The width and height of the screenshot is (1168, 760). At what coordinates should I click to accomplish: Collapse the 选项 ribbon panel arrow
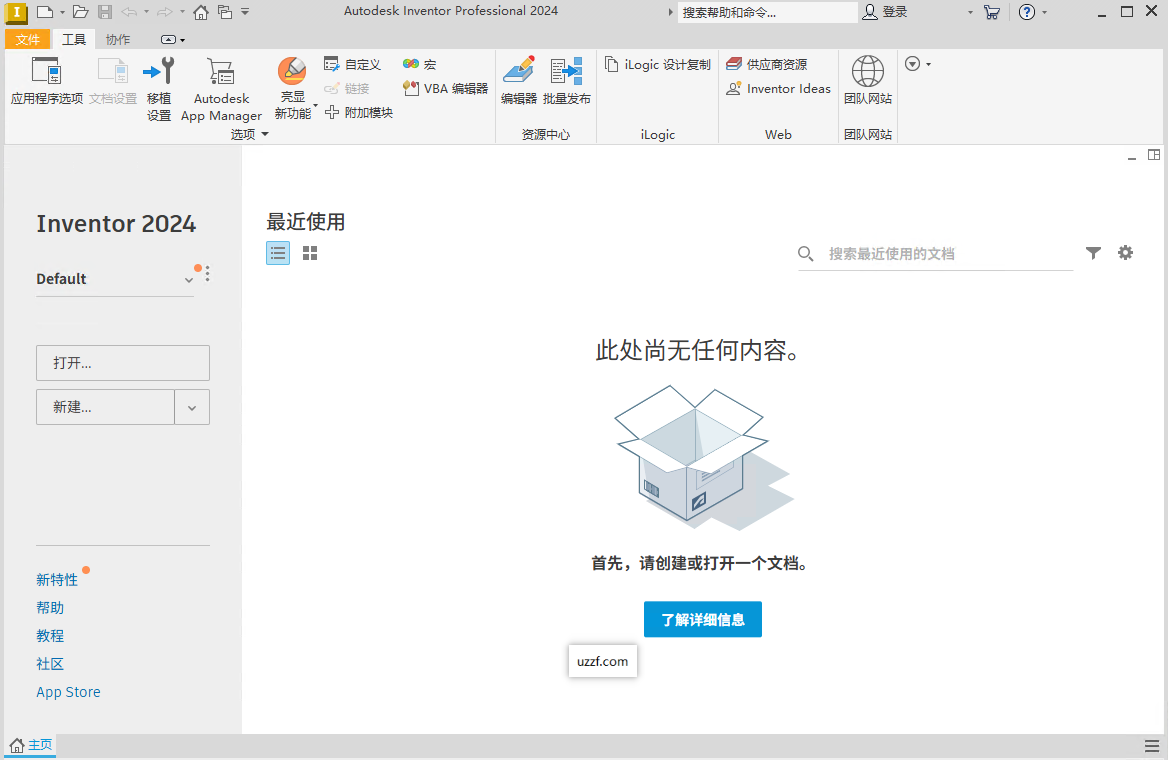tap(265, 134)
